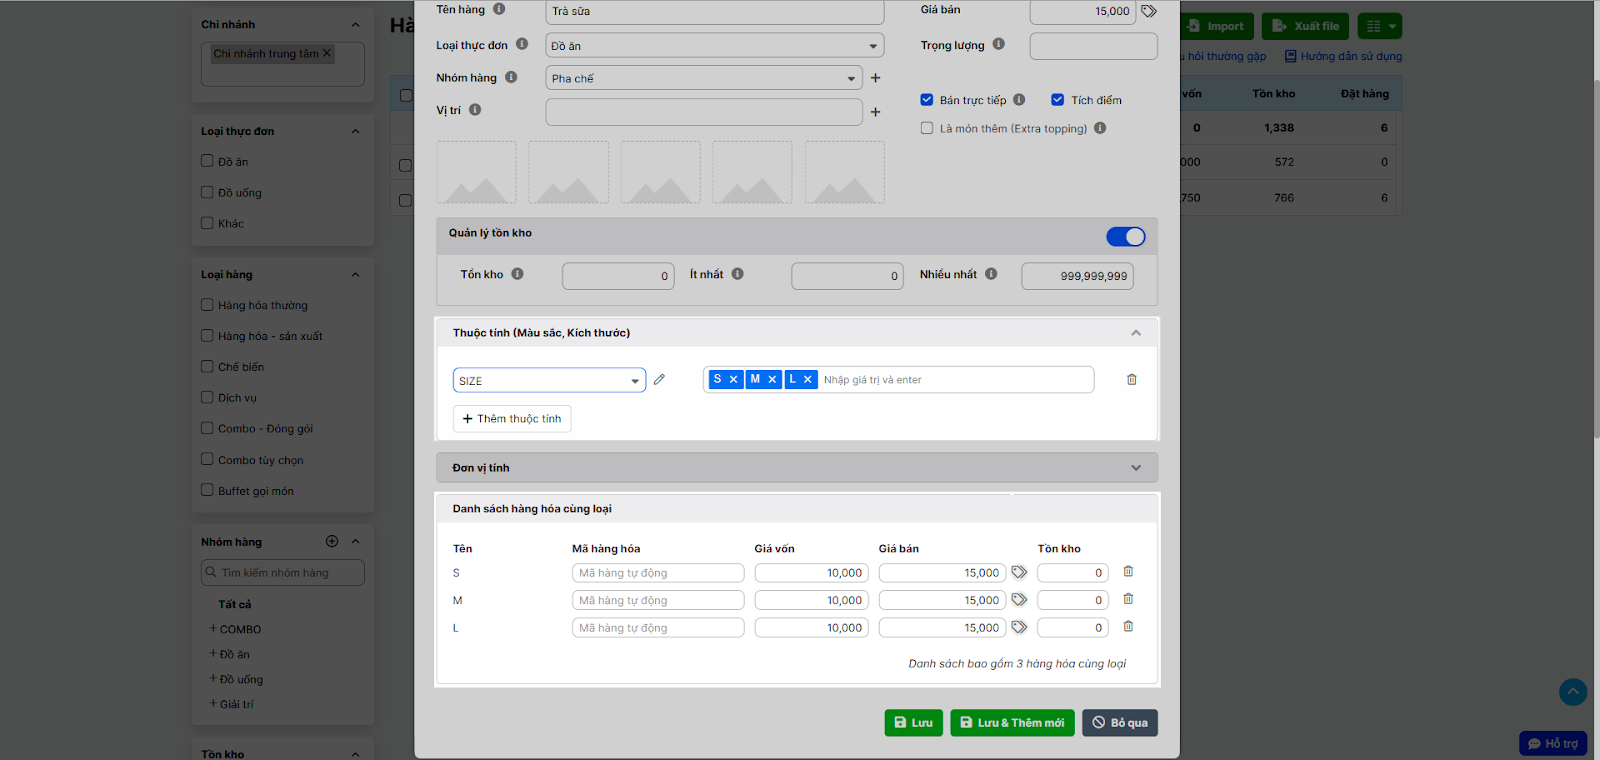Click the info icon beside Vị trí

point(475,110)
